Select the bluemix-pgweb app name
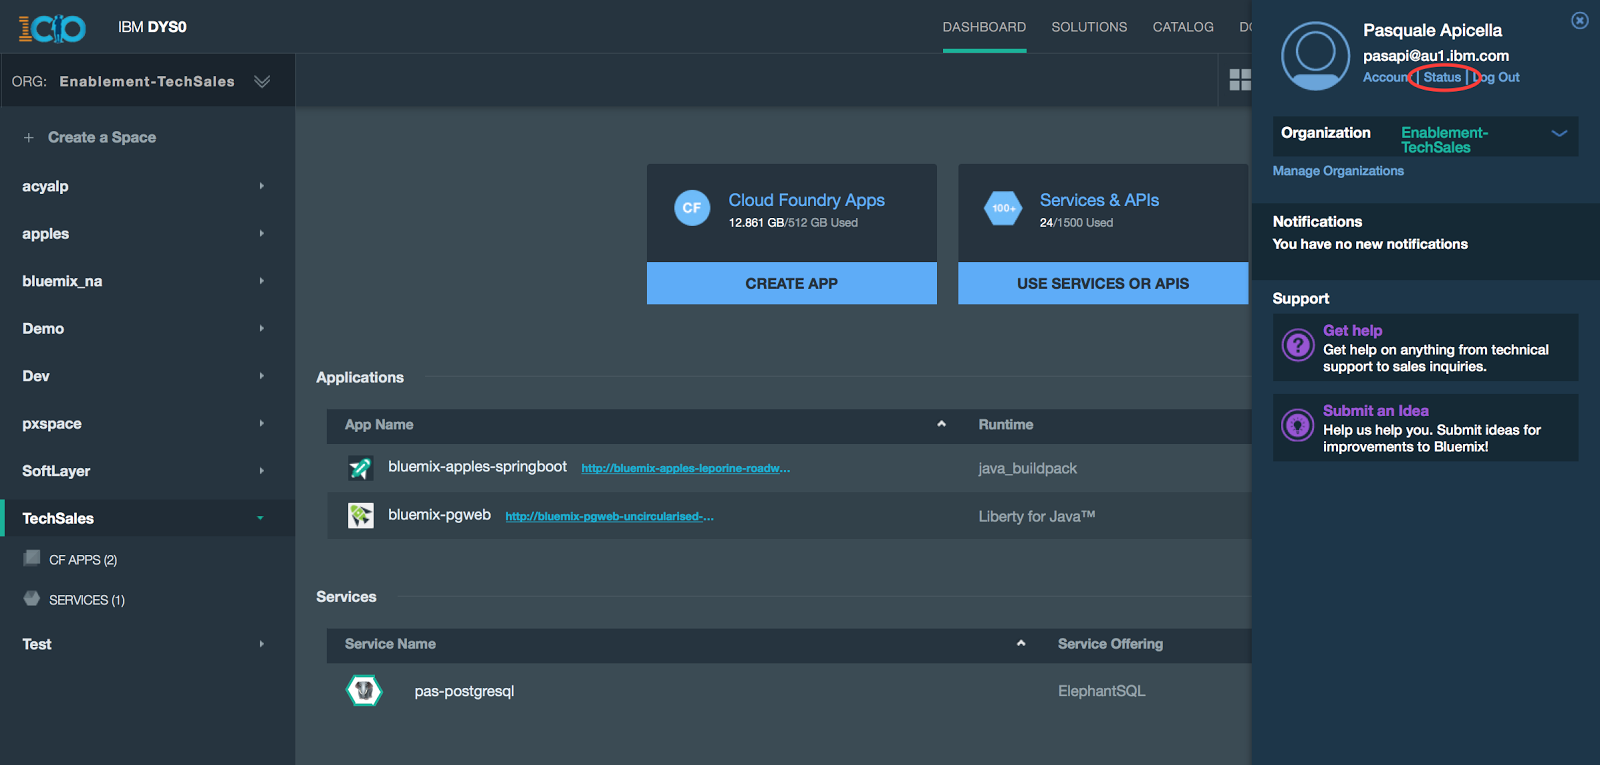The height and width of the screenshot is (765, 1600). pyautogui.click(x=440, y=515)
